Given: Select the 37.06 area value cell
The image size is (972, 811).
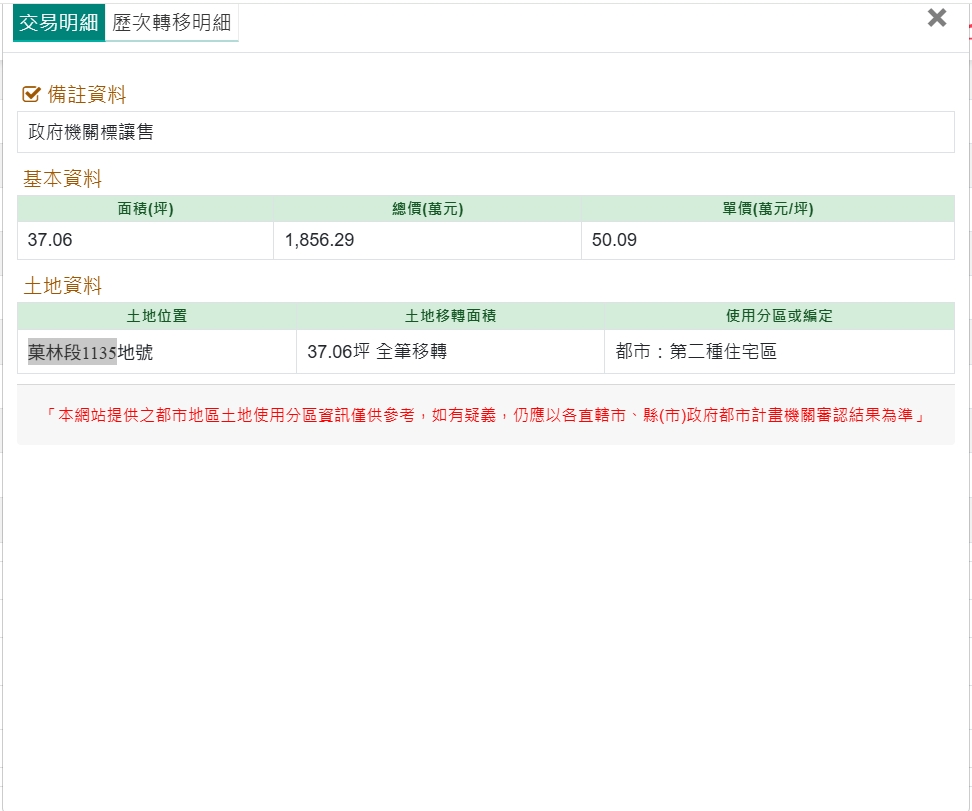Looking at the screenshot, I should [x=145, y=240].
